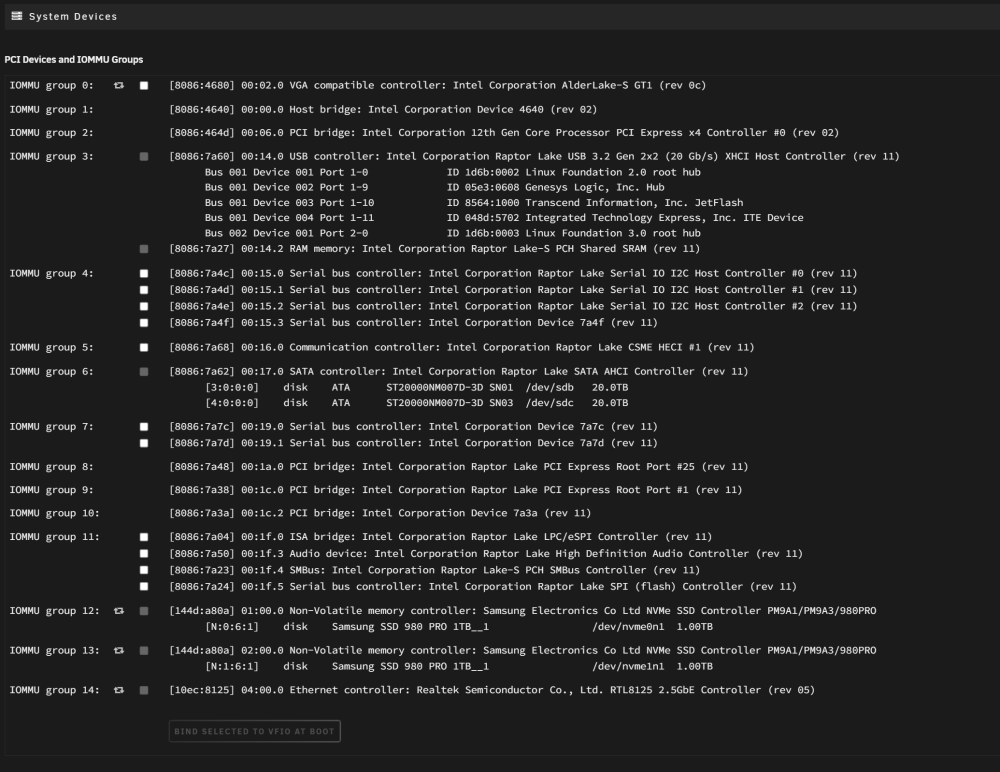Select the I2C Host Controller #2 checkbox

(144, 306)
